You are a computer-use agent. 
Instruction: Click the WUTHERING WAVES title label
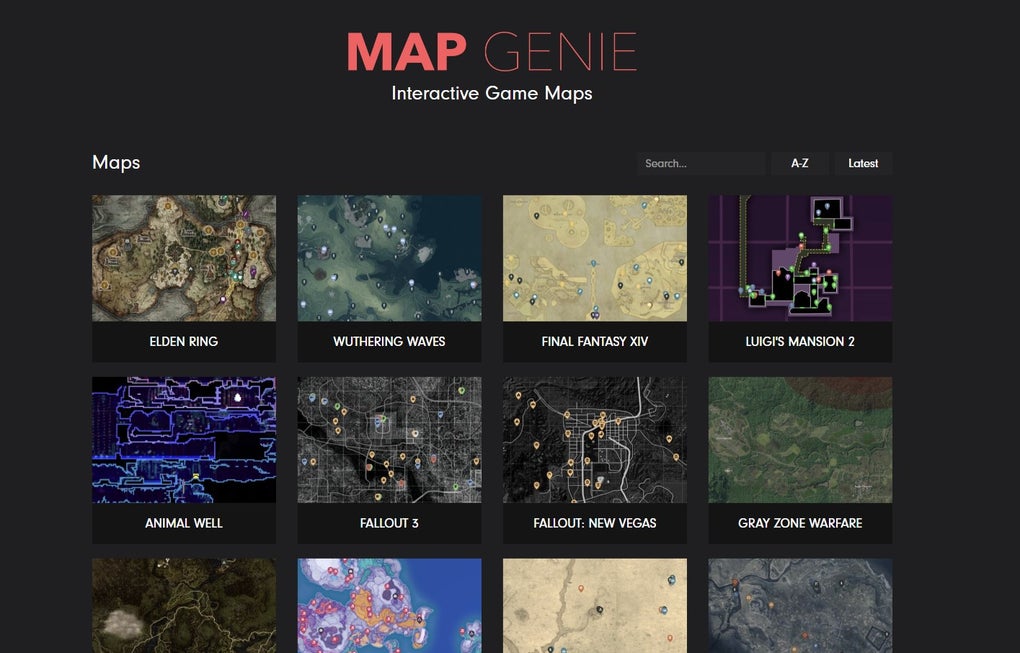pos(390,341)
